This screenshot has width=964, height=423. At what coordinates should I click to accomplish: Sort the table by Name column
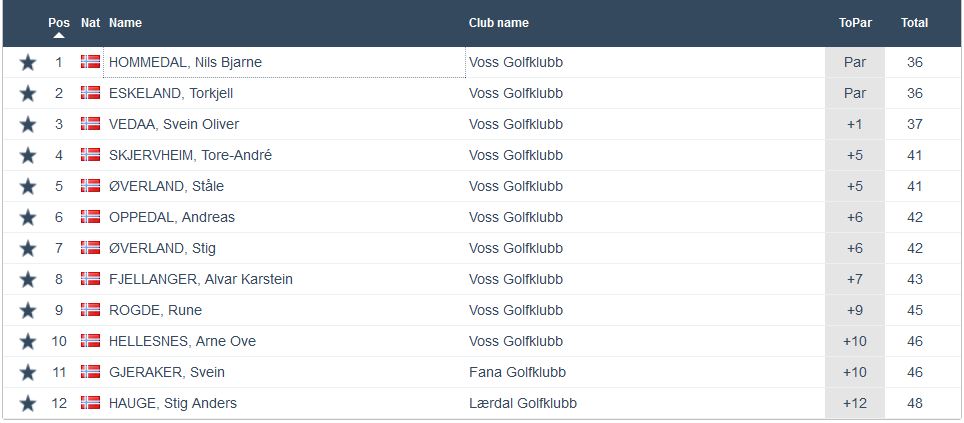coord(125,22)
